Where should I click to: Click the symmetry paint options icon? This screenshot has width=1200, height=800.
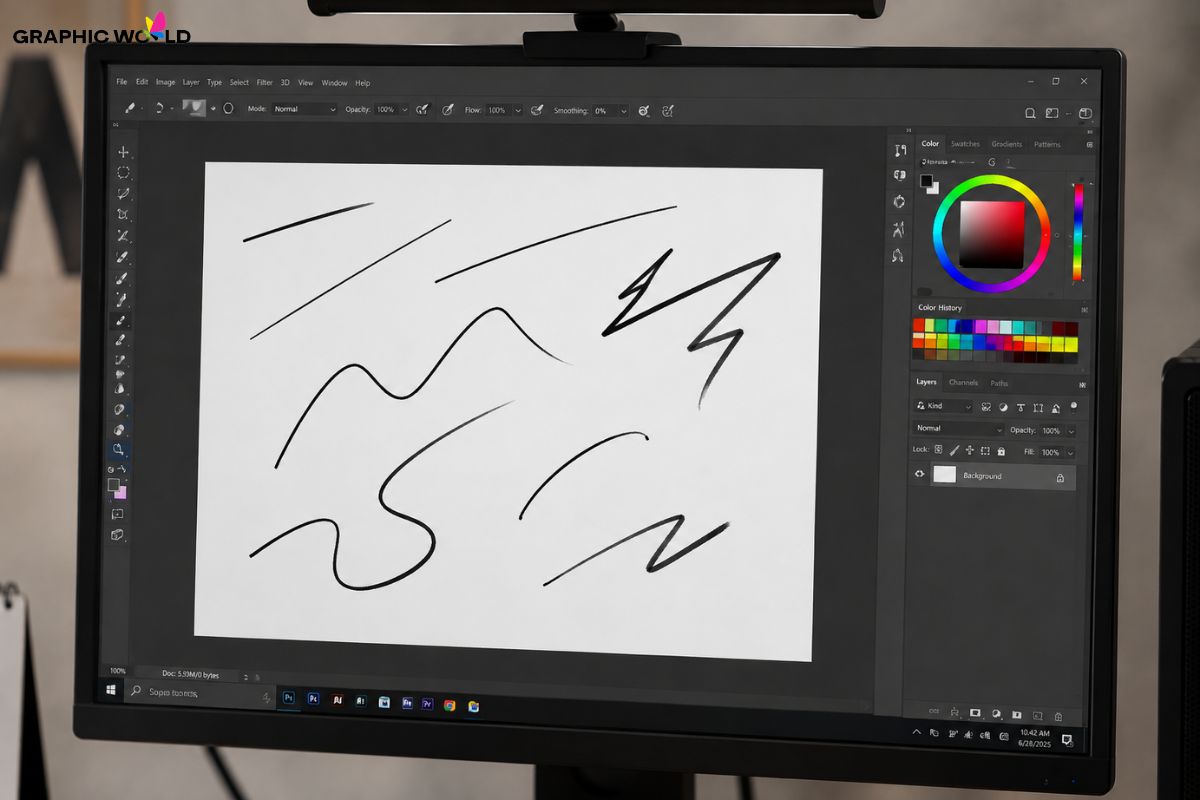click(668, 111)
